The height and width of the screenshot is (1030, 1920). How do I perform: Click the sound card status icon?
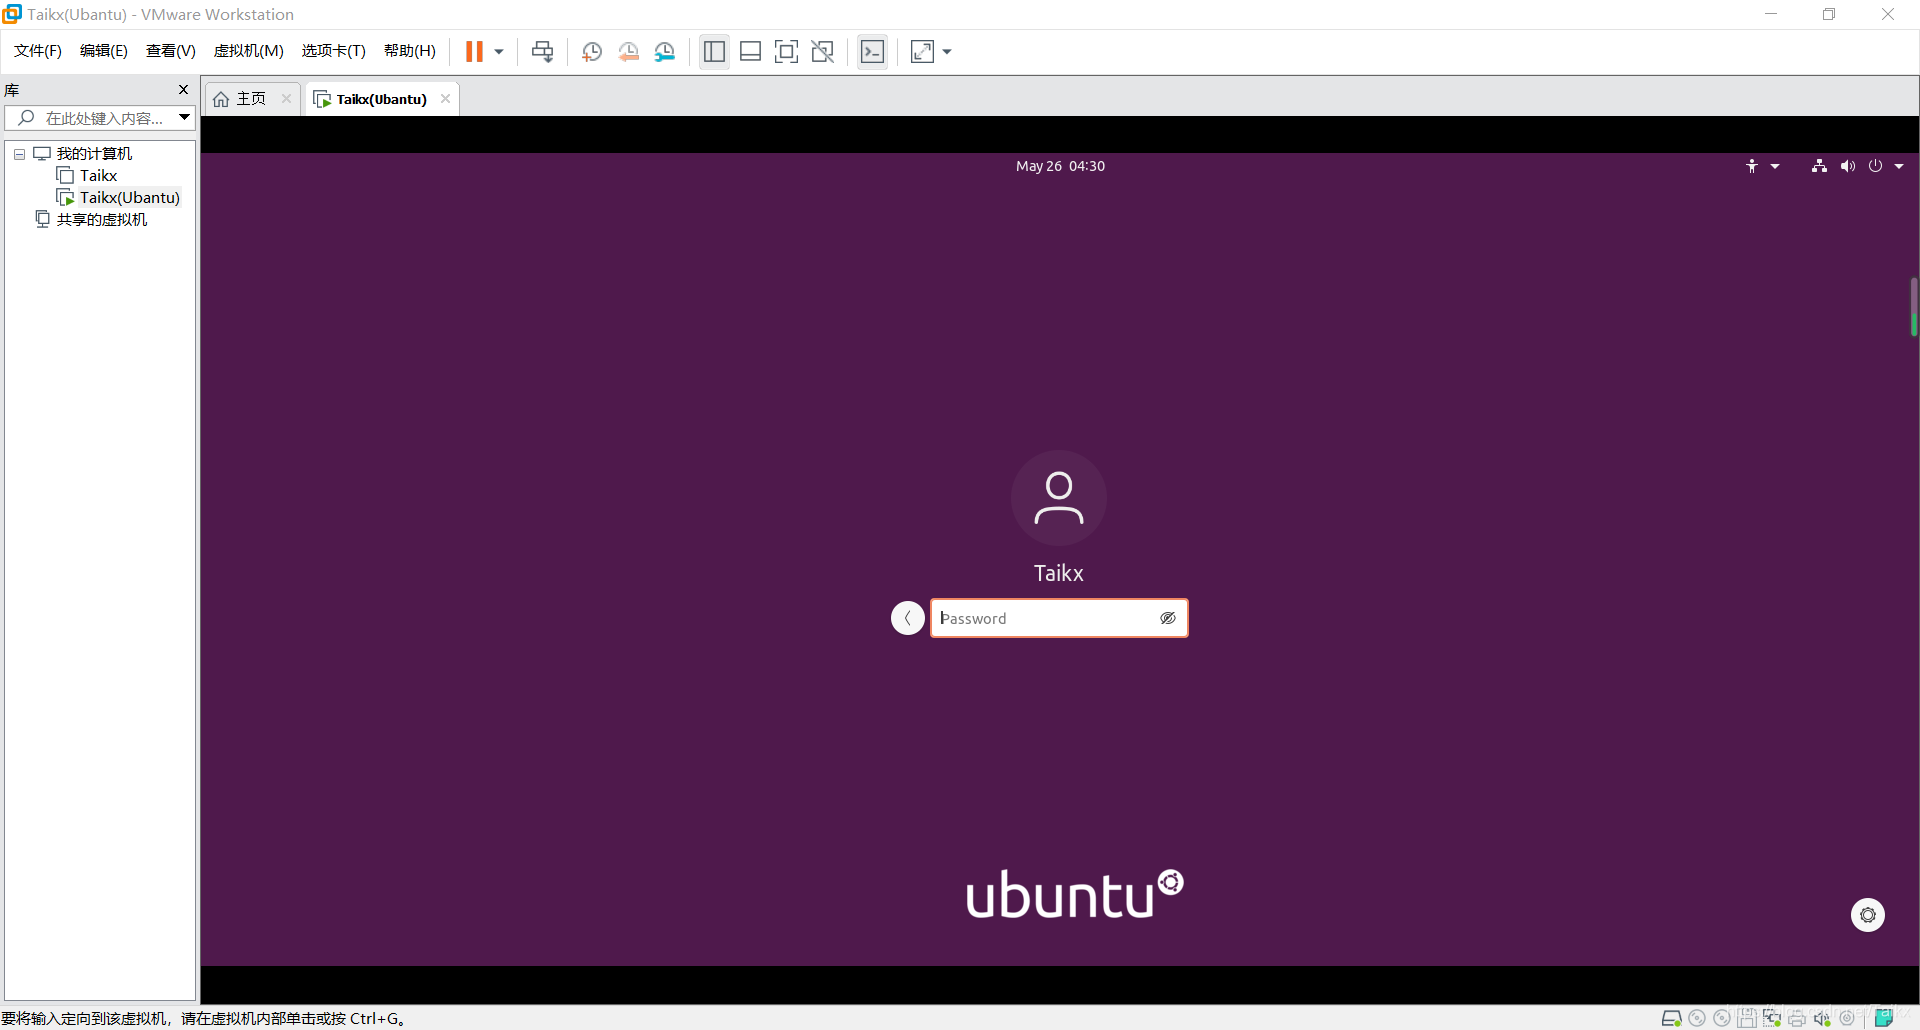(1822, 1018)
